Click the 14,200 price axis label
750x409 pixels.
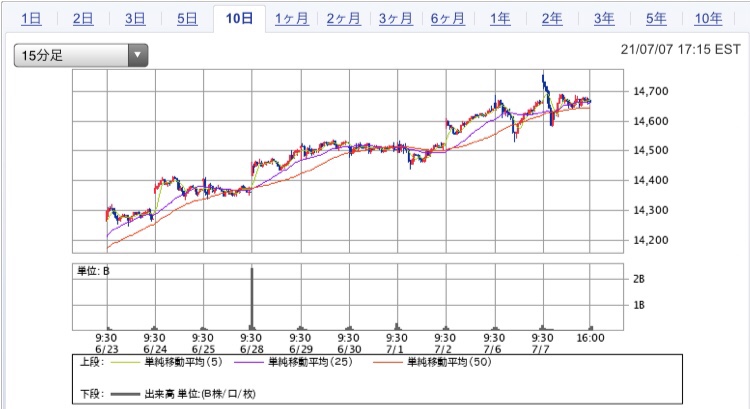(x=651, y=240)
